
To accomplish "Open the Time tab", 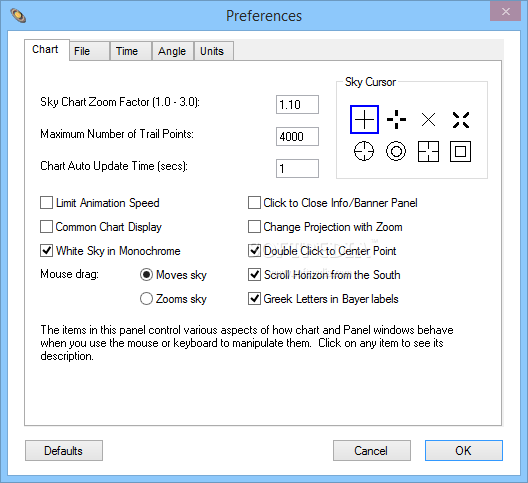I will (x=131, y=51).
